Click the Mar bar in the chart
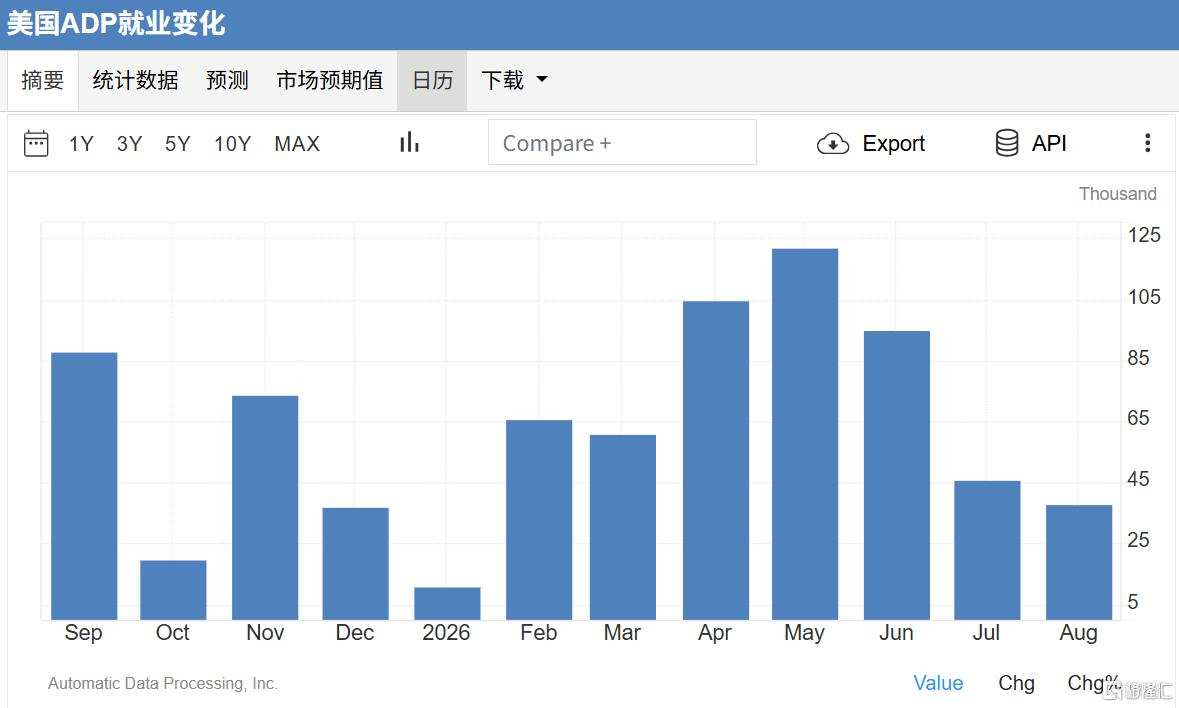The width and height of the screenshot is (1179, 708). coord(623,528)
